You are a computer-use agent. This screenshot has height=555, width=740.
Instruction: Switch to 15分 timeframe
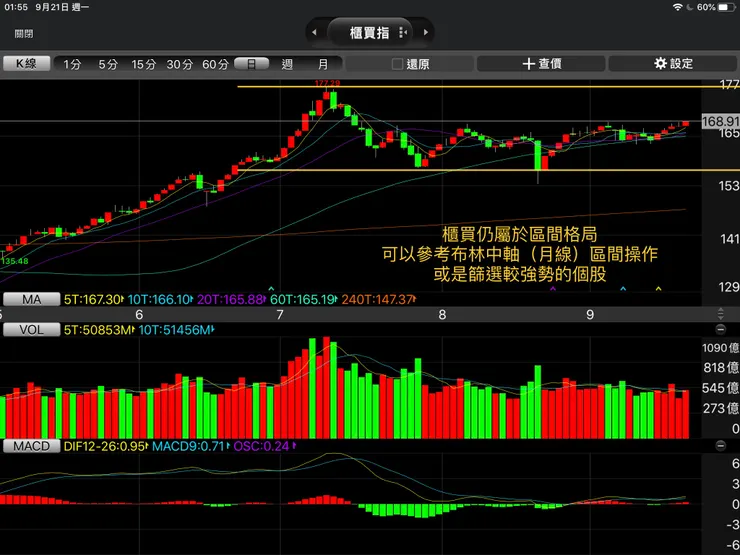point(143,64)
